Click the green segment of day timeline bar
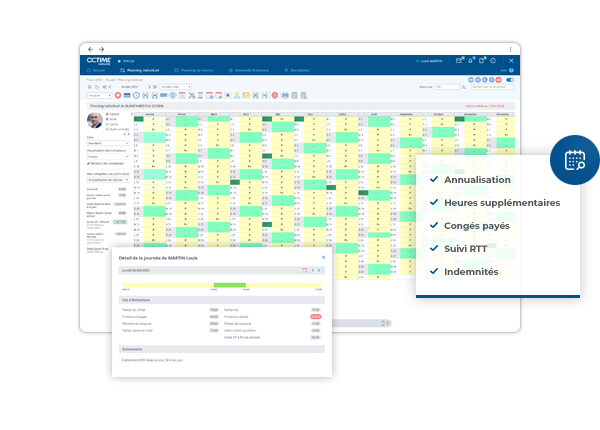 point(230,285)
